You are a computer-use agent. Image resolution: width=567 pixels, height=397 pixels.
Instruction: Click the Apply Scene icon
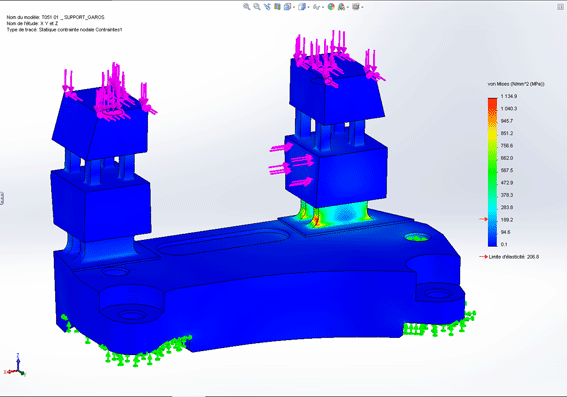tap(342, 7)
